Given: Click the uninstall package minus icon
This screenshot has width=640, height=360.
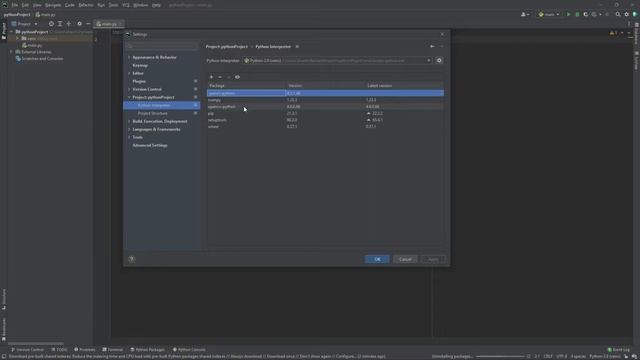Looking at the screenshot, I should point(220,77).
